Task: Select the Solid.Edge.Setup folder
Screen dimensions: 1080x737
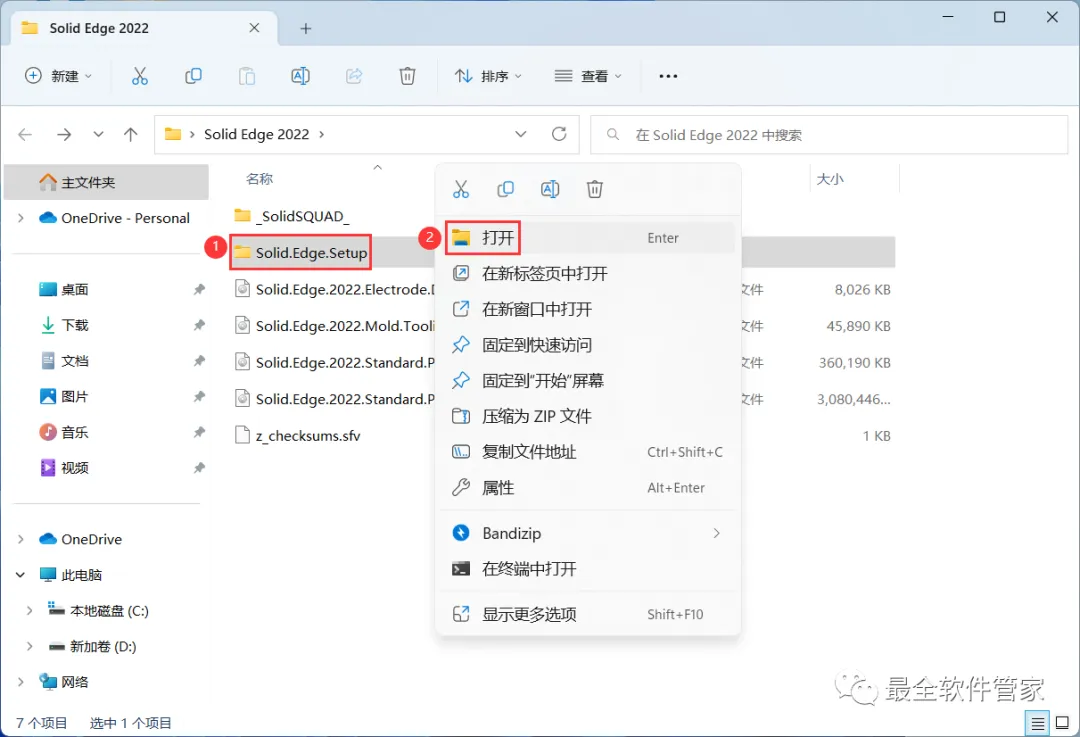Action: [x=300, y=253]
